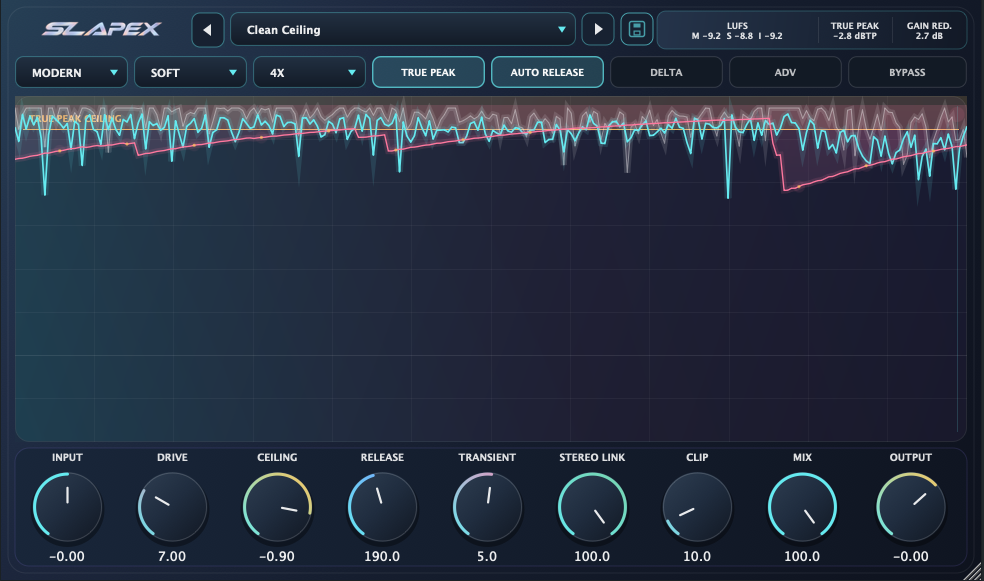Click the CLIP value 10.0
Screen dimensions: 984x581
[x=697, y=557]
